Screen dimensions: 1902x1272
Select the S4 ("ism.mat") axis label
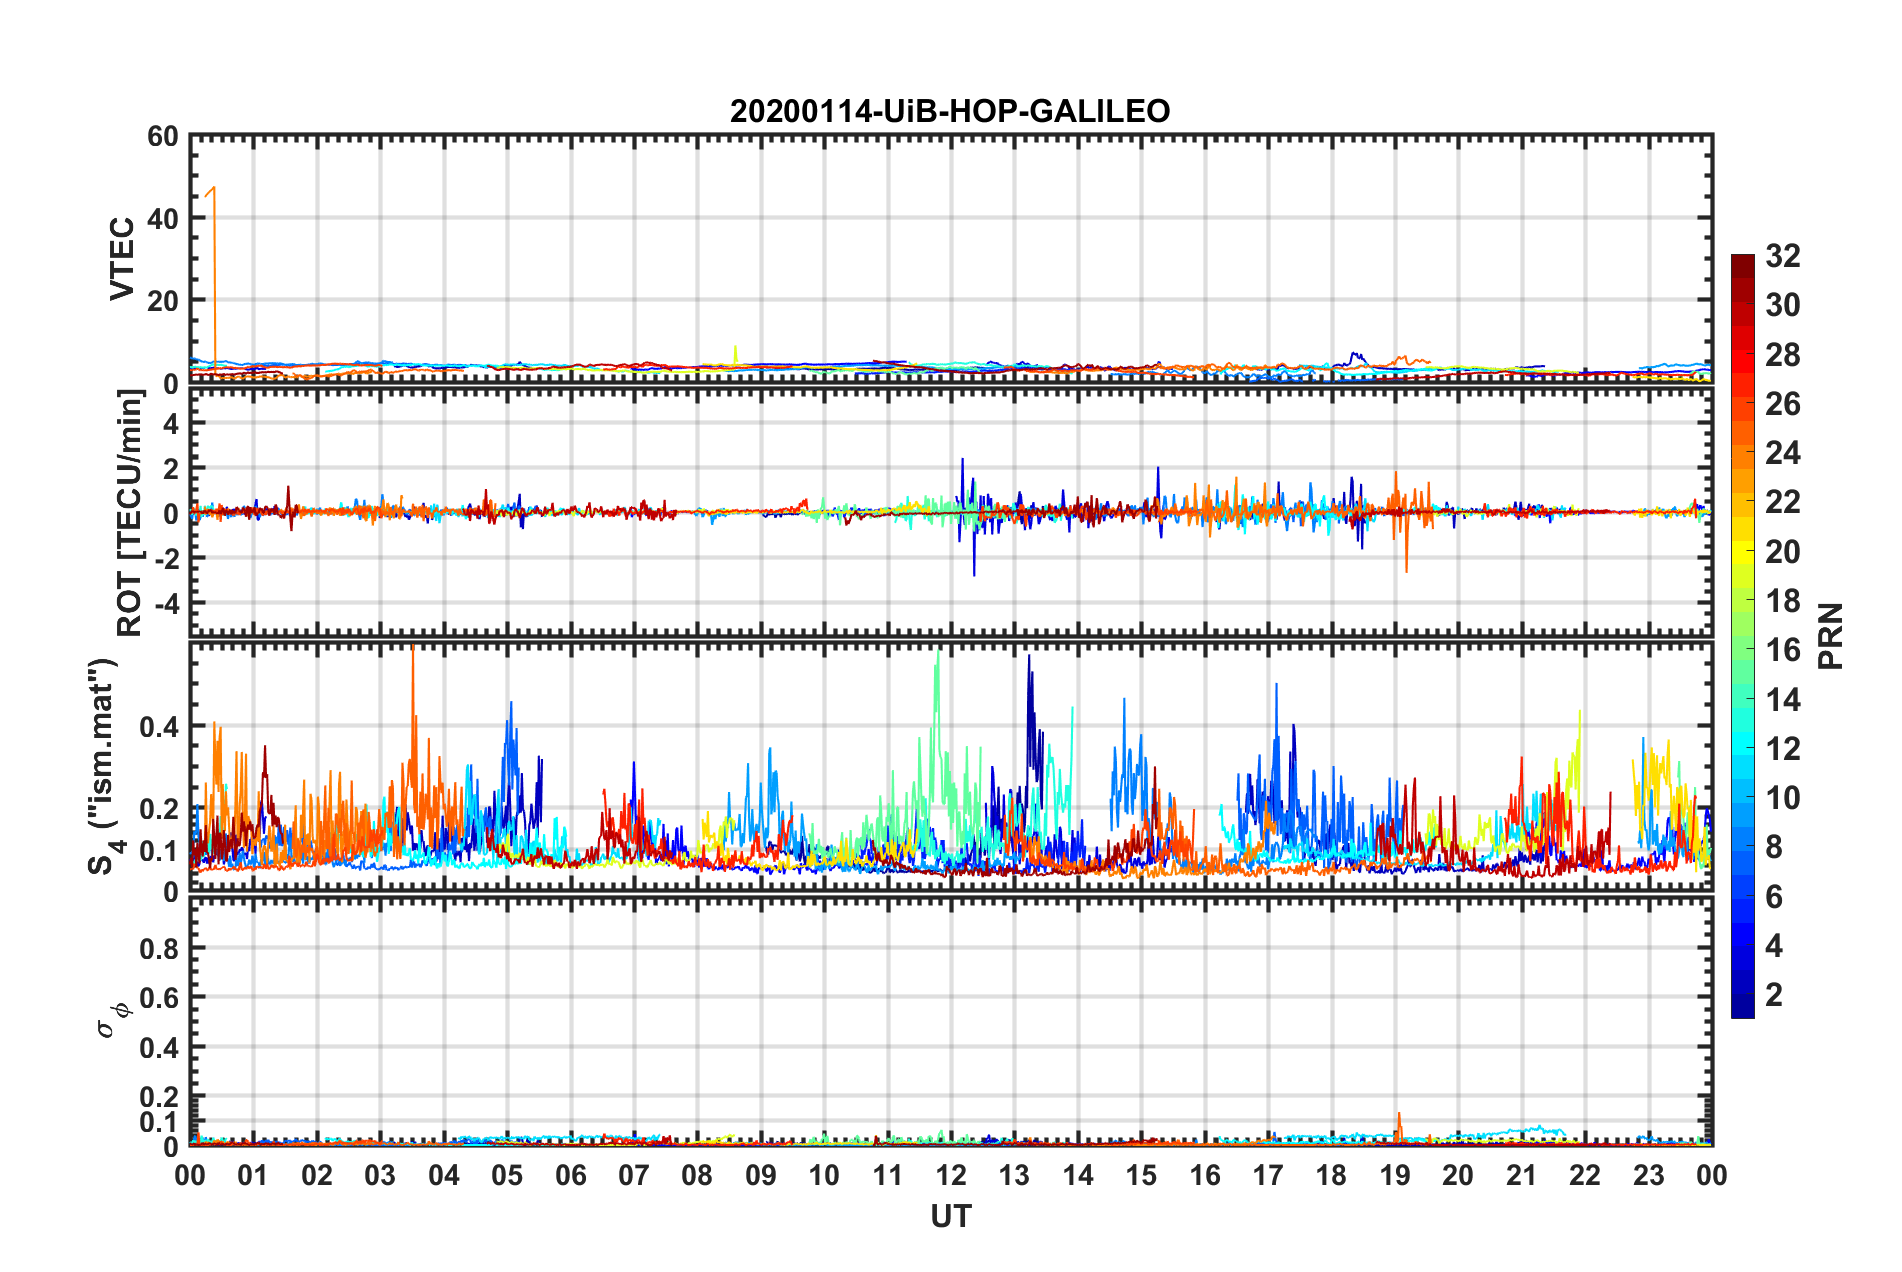click(x=106, y=766)
